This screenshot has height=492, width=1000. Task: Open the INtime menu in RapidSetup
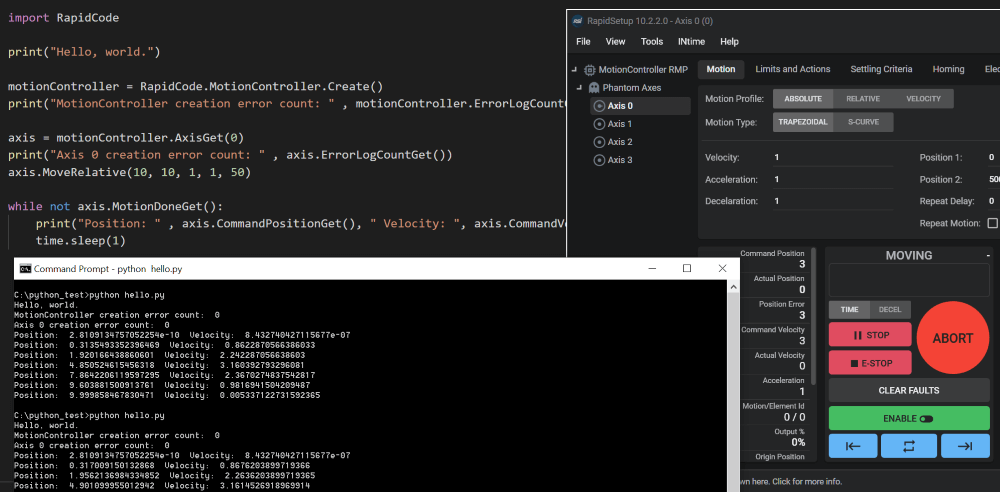[693, 41]
